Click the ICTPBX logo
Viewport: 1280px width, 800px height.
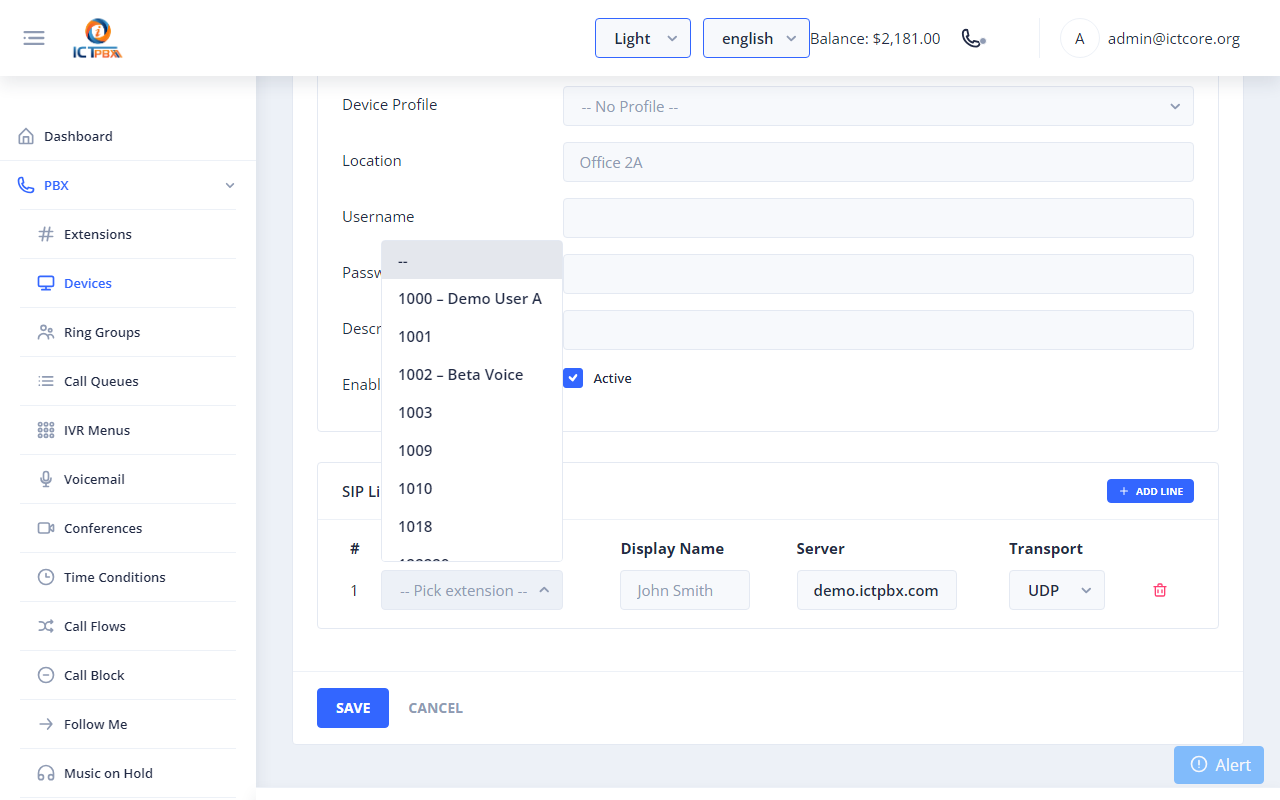pyautogui.click(x=98, y=39)
